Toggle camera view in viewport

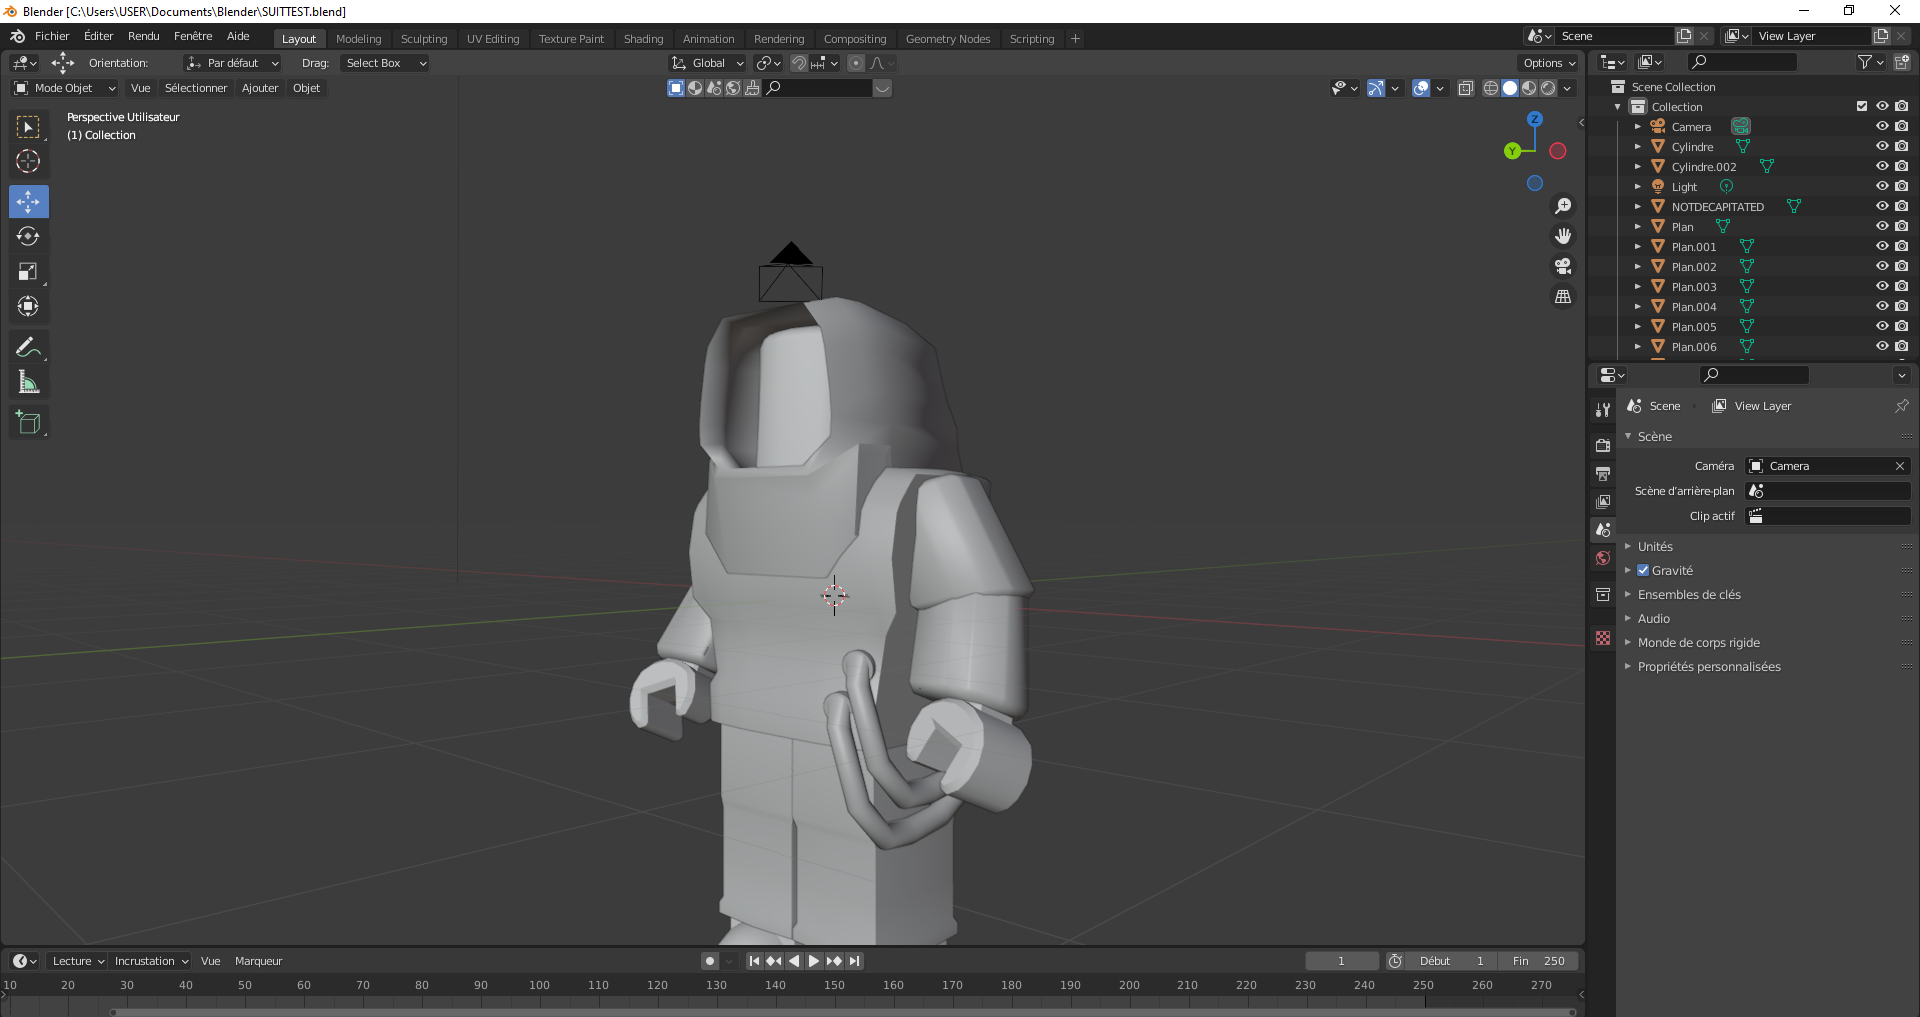[x=1562, y=267]
